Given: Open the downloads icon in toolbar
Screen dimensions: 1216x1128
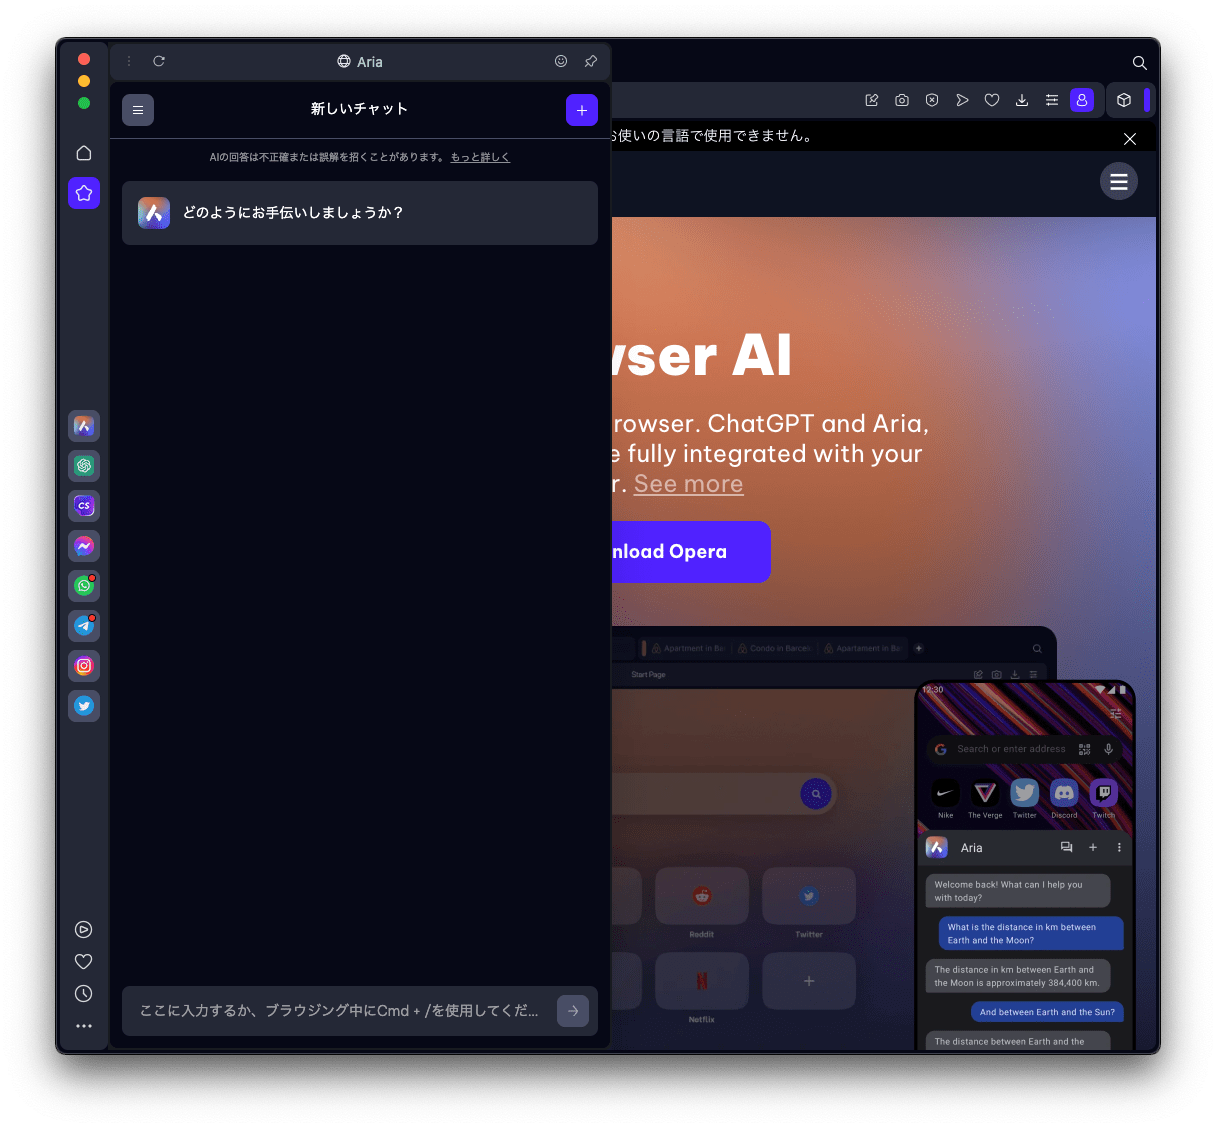Looking at the screenshot, I should pyautogui.click(x=1022, y=100).
